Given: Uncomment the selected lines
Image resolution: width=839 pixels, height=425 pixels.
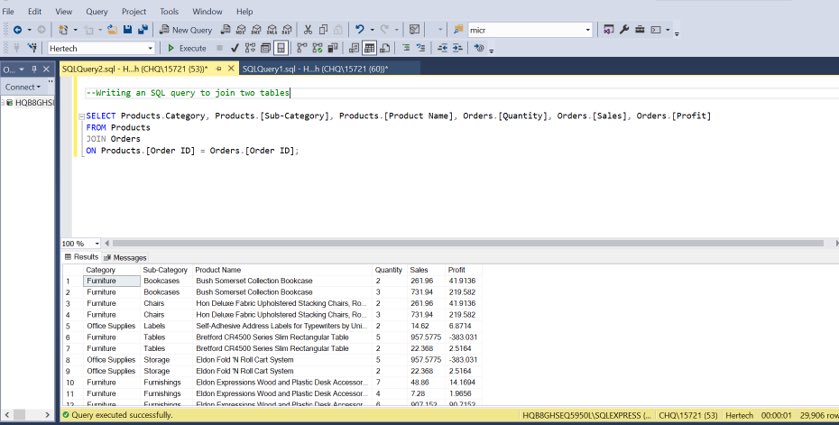Looking at the screenshot, I should point(421,48).
